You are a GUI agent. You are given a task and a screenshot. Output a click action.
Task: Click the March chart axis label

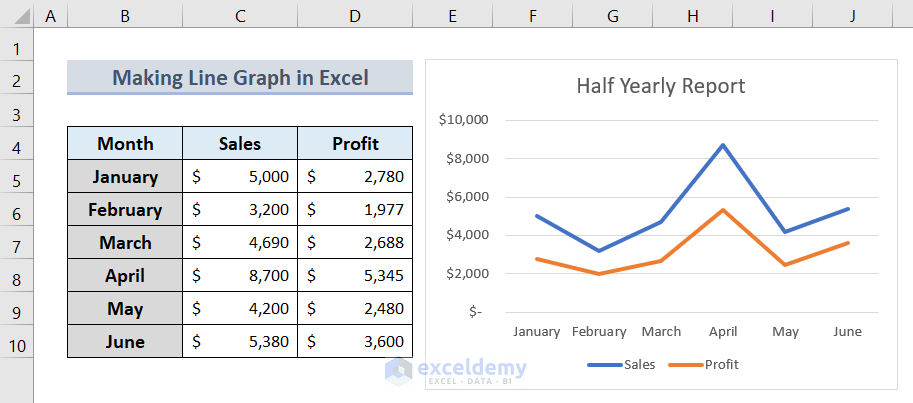pyautogui.click(x=661, y=332)
